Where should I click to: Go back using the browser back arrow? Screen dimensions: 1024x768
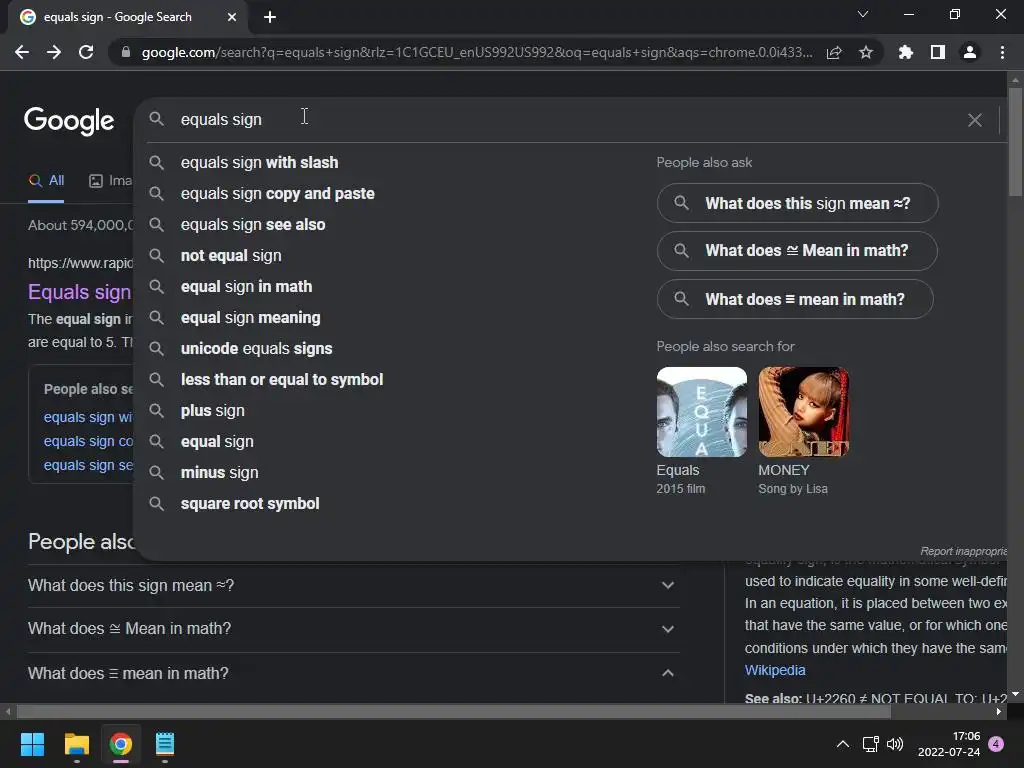[22, 52]
